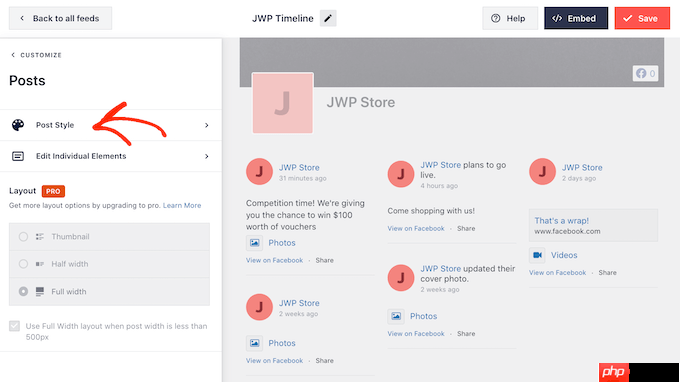Screen dimensions: 680x382
Task: Open the Photos link under the competition post
Action: (x=282, y=243)
